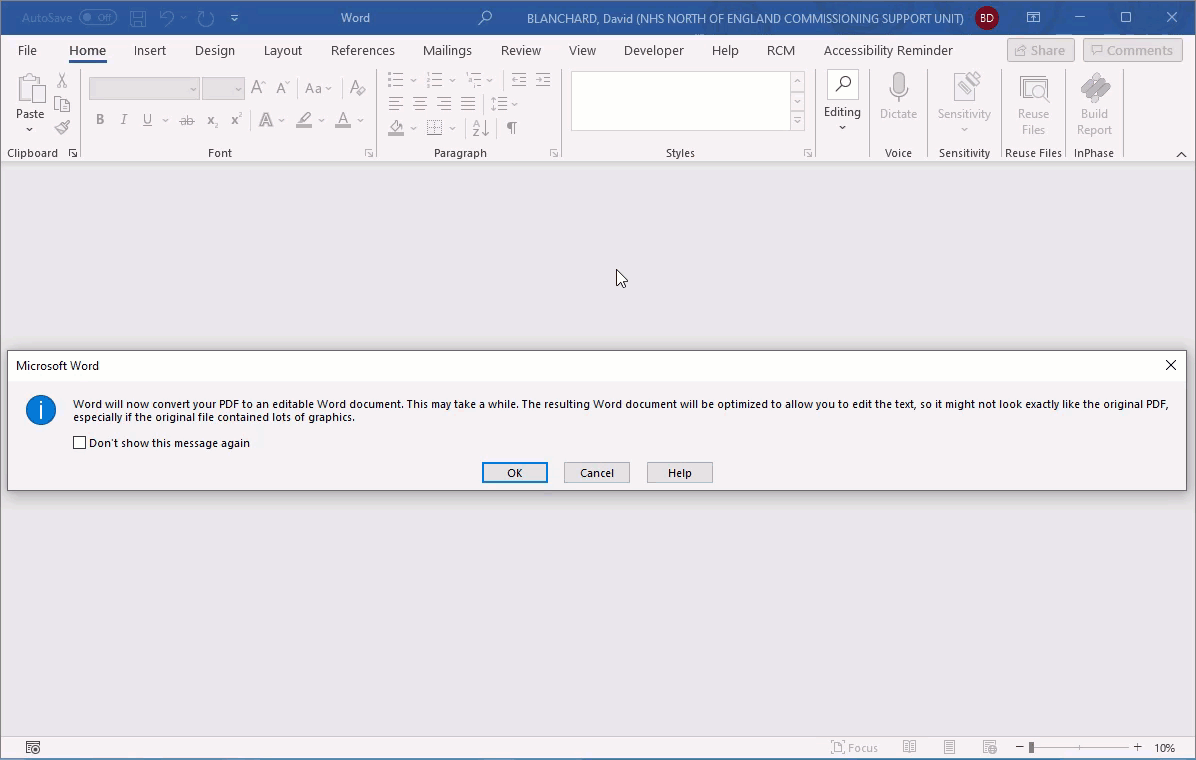
Task: Open the Developer tab
Action: [654, 50]
